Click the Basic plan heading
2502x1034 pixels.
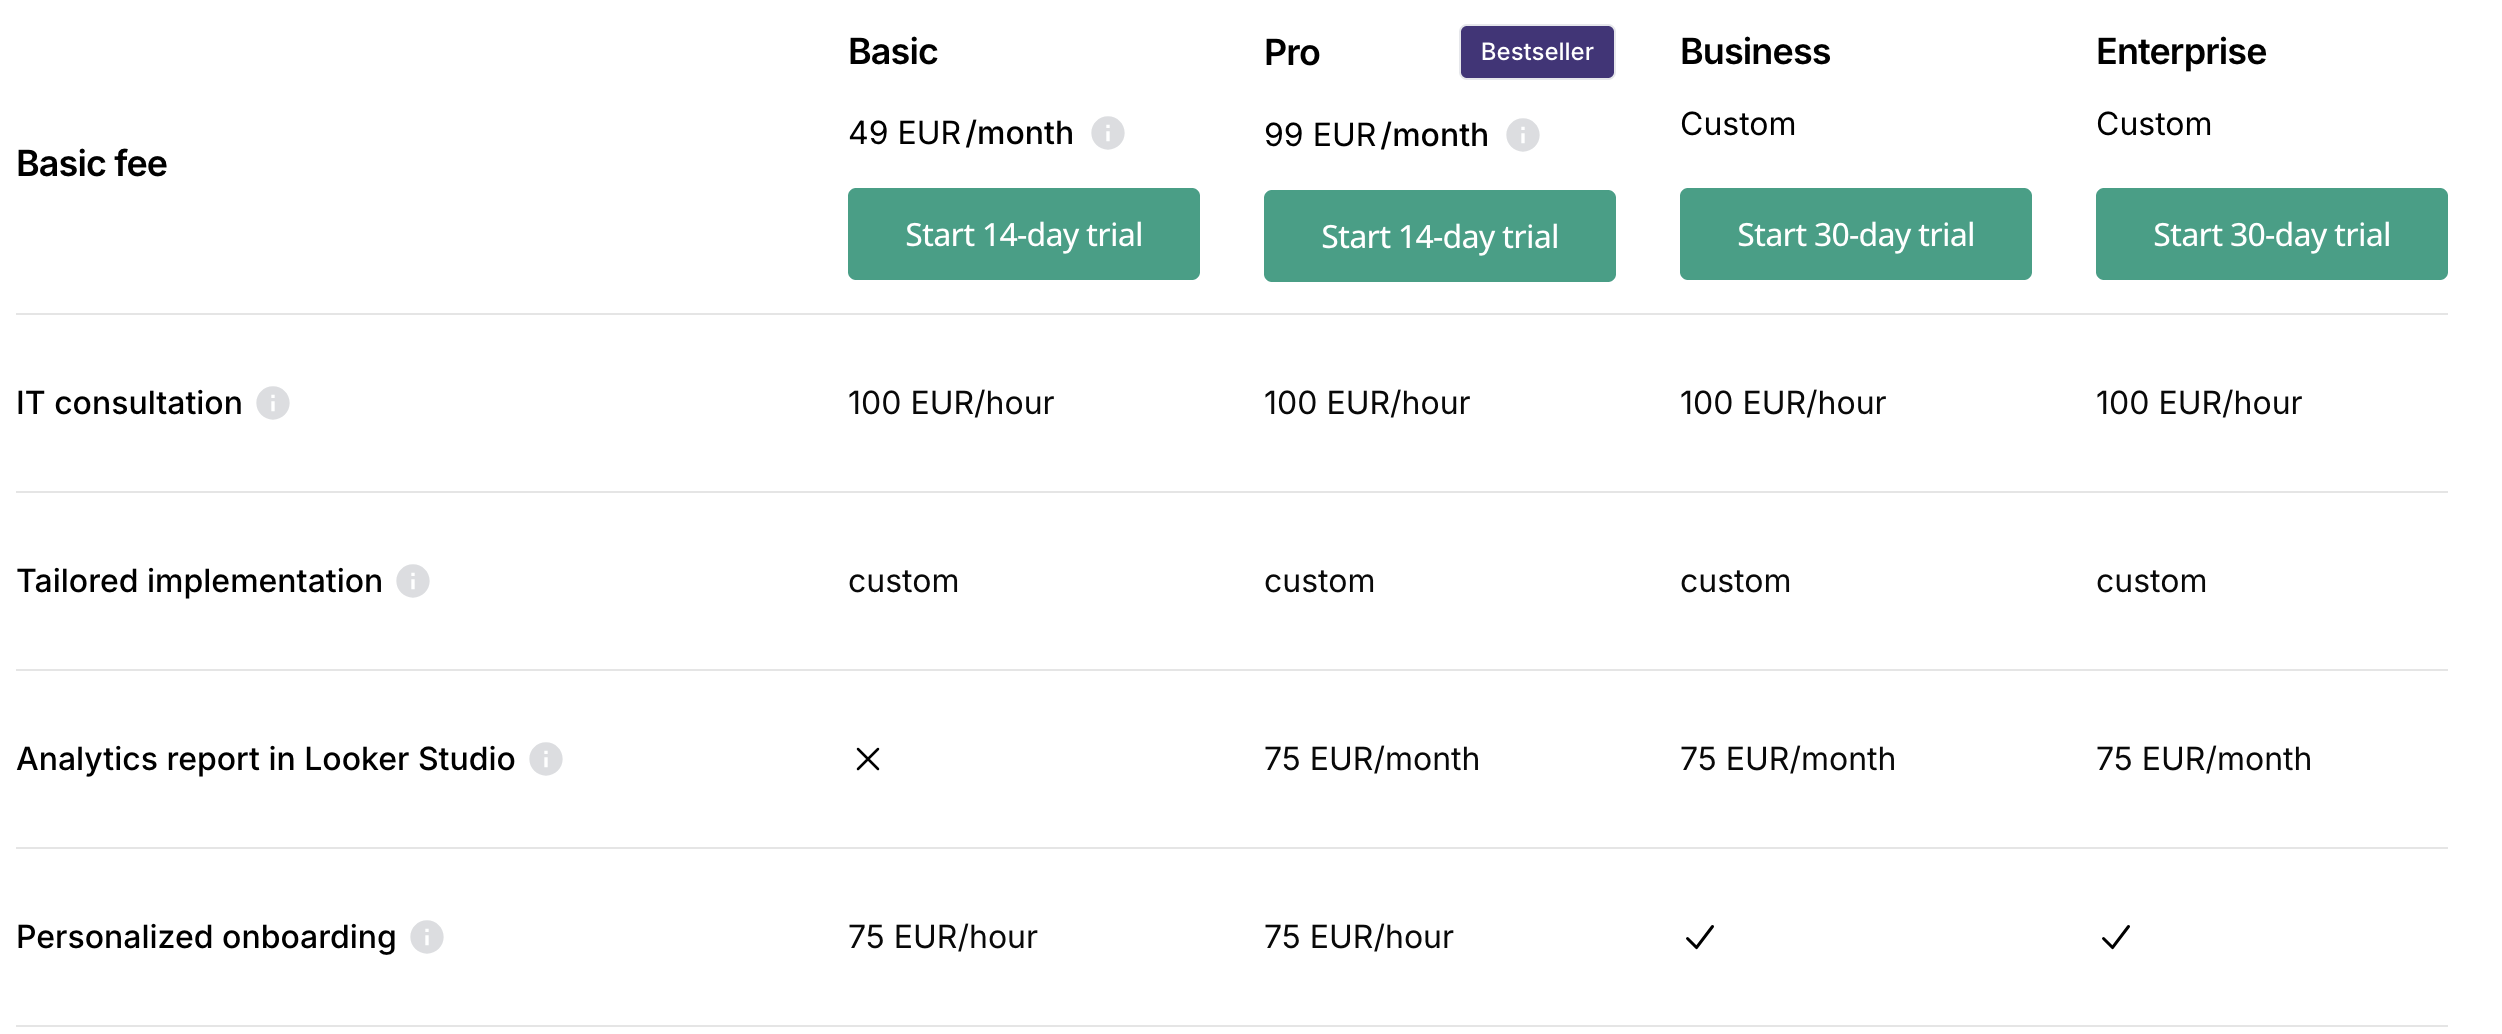pyautogui.click(x=893, y=52)
